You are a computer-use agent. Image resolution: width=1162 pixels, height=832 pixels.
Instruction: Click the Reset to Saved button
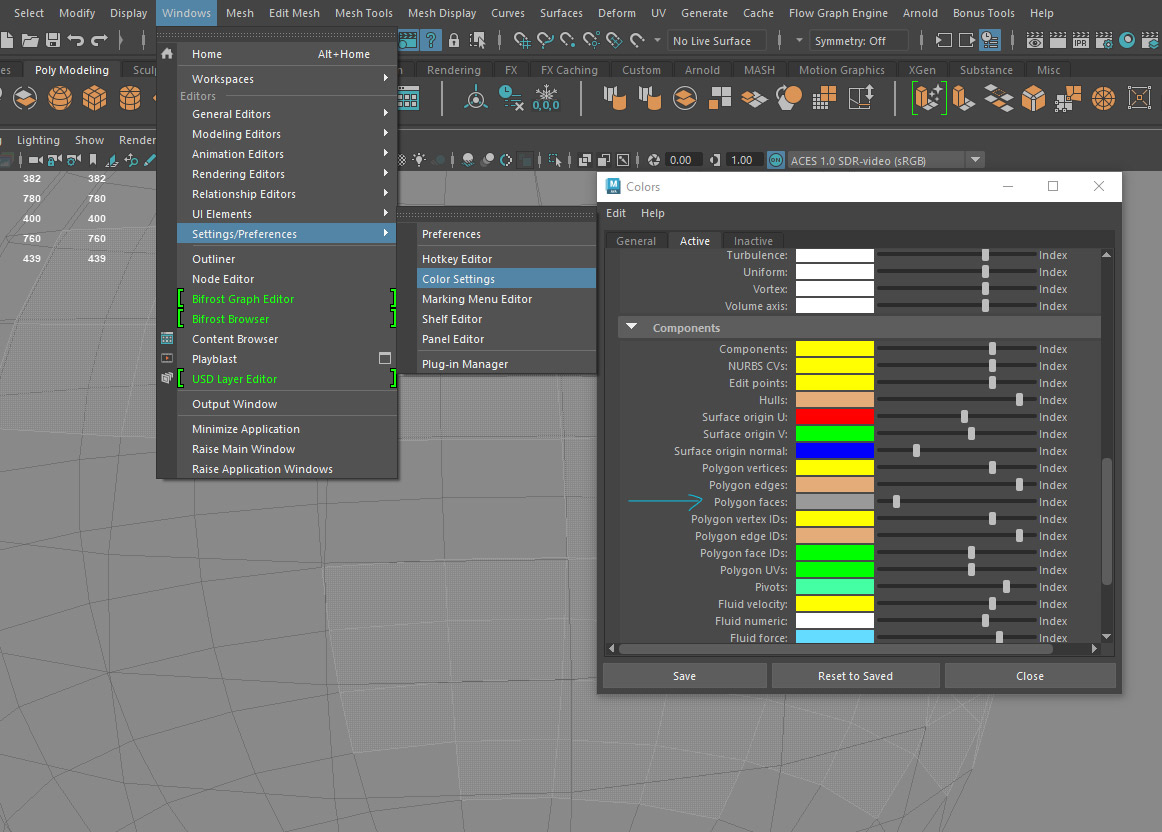pos(855,676)
